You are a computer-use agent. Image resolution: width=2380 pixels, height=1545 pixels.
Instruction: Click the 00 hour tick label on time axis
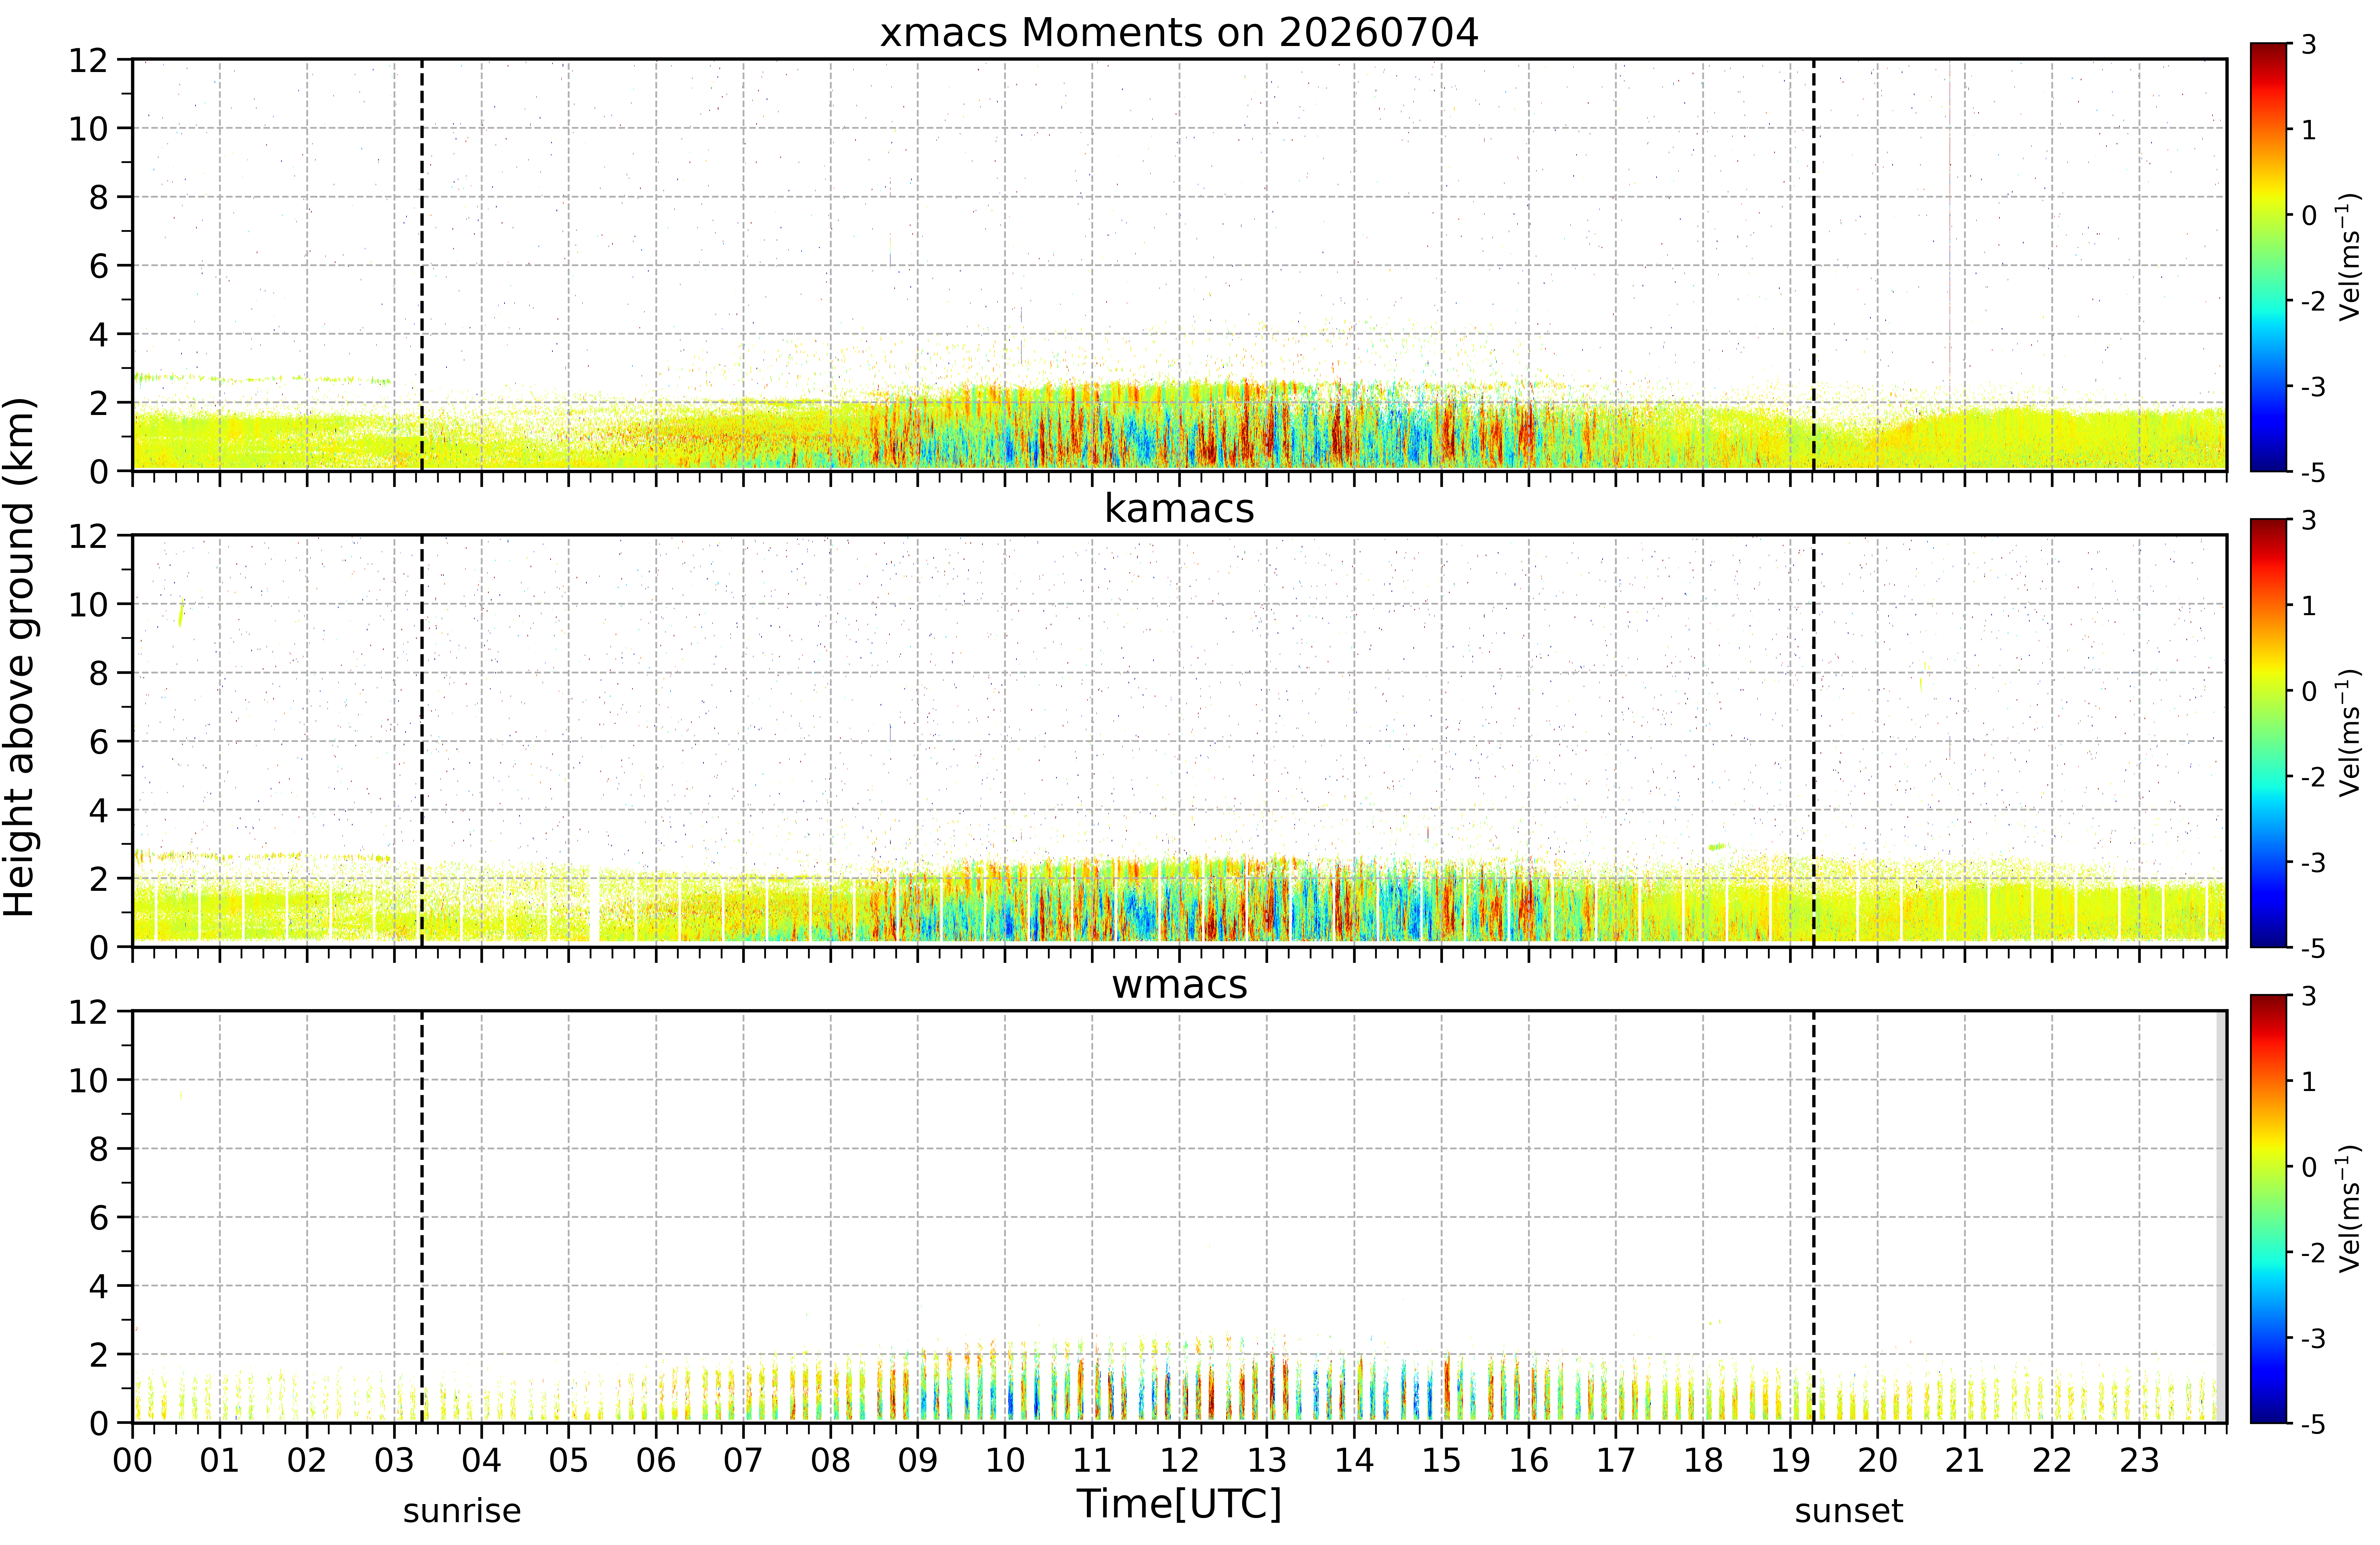click(132, 1460)
